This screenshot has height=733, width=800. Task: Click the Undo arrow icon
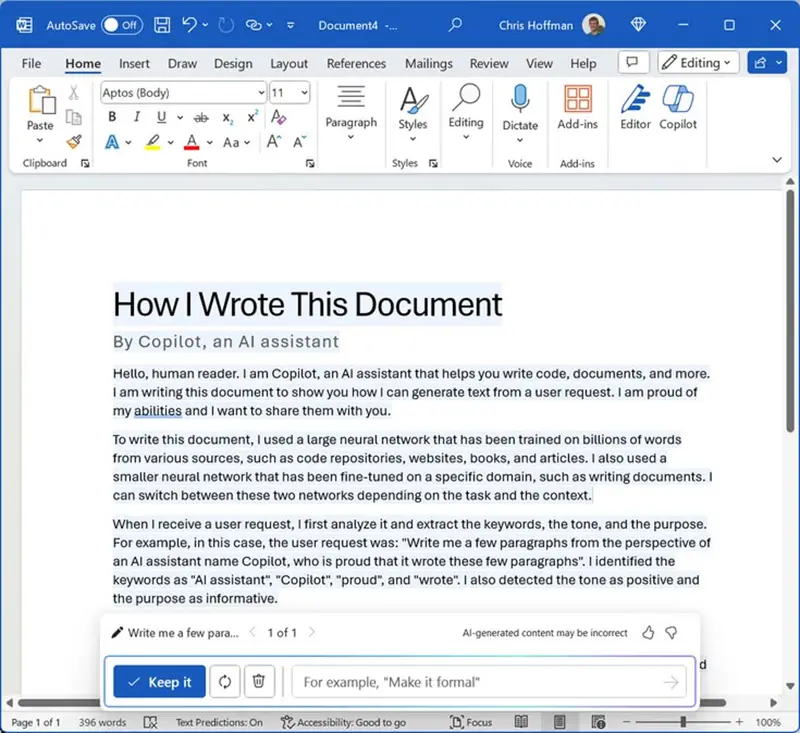tap(189, 24)
